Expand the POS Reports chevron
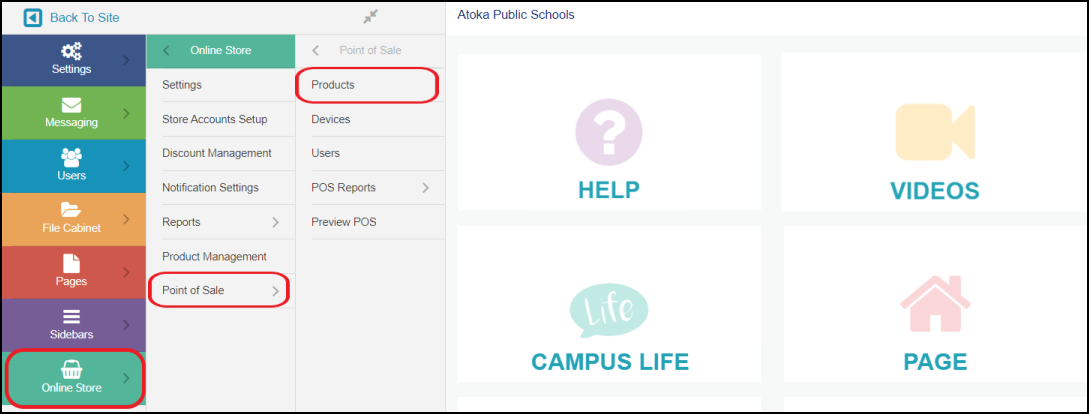This screenshot has width=1089, height=414. (426, 188)
